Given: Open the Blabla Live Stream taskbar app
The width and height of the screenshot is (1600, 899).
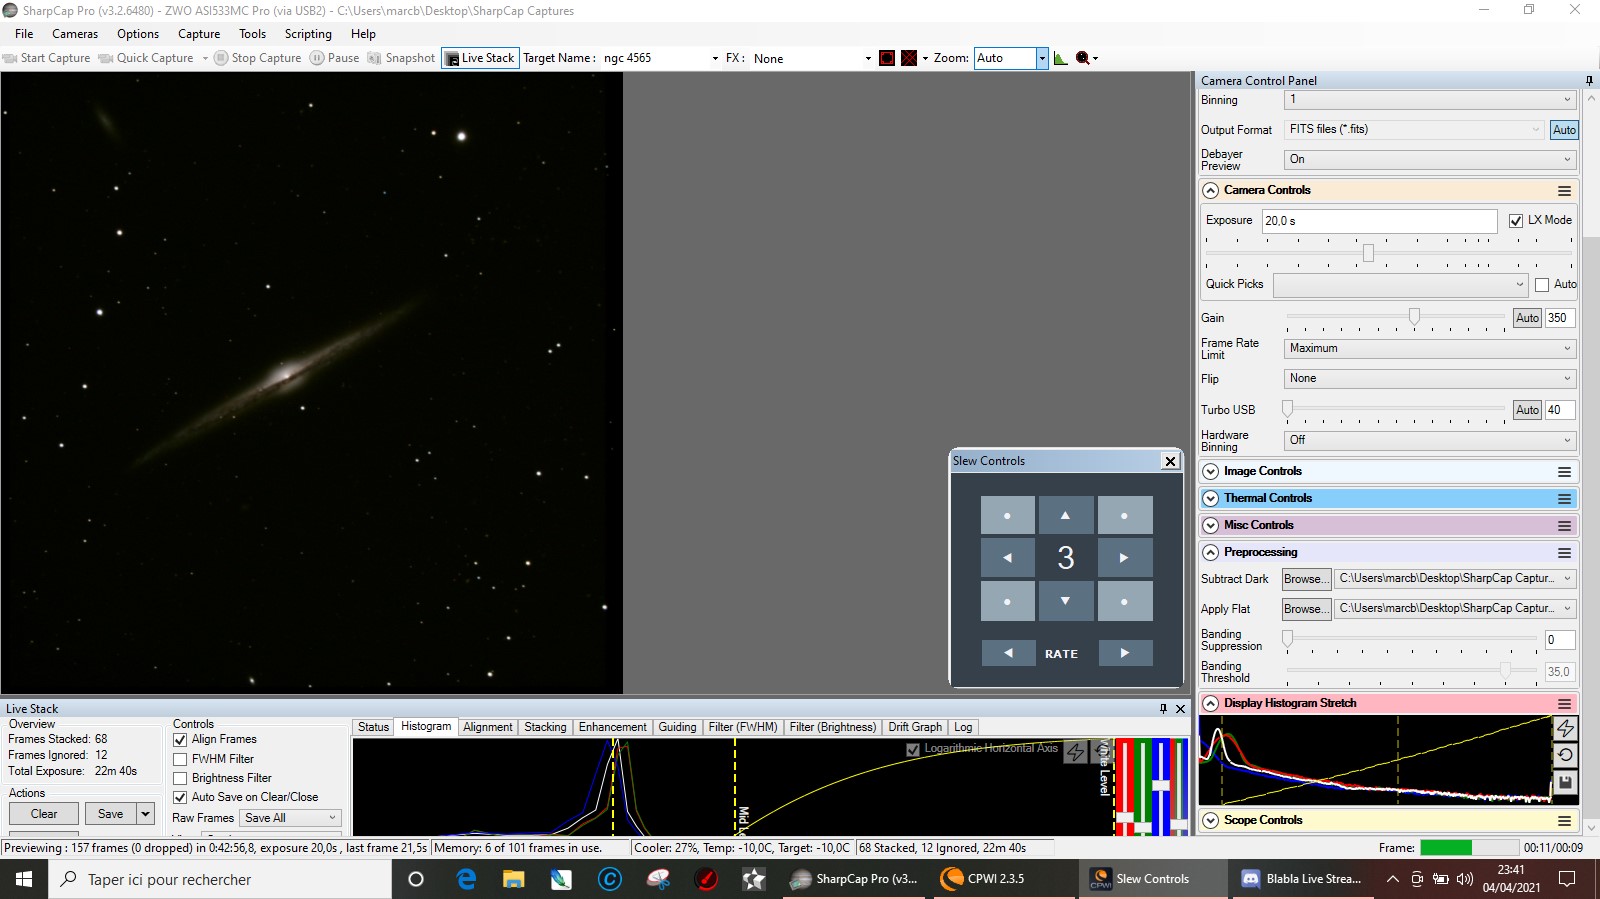Looking at the screenshot, I should pyautogui.click(x=1301, y=879).
